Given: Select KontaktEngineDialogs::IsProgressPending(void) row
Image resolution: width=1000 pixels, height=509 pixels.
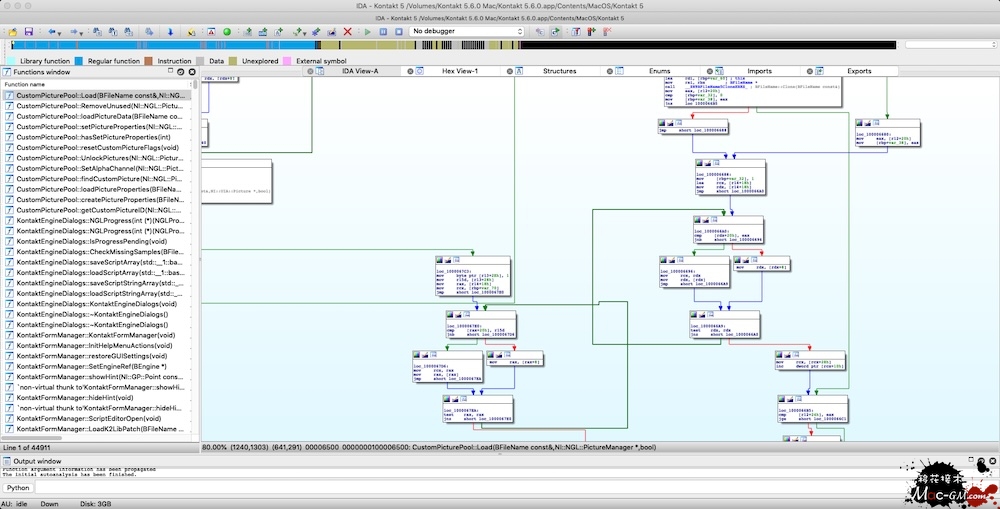Looking at the screenshot, I should pyautogui.click(x=96, y=241).
